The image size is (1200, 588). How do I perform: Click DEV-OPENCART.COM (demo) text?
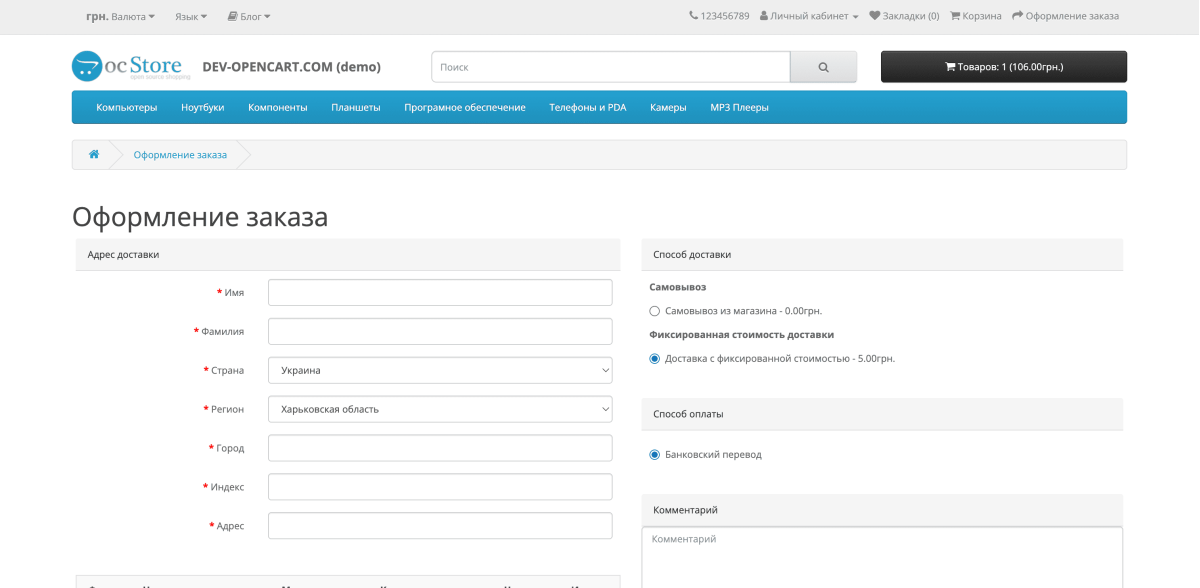click(x=292, y=67)
